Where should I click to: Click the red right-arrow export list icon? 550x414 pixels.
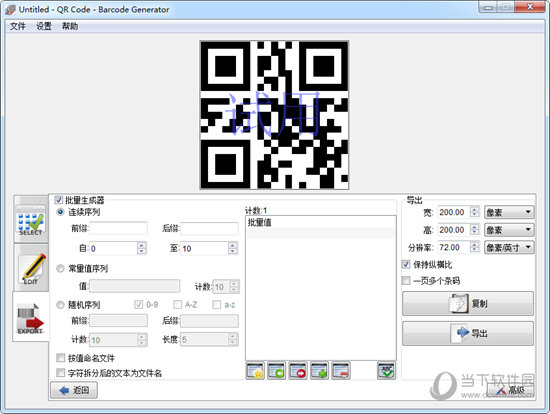coord(298,371)
